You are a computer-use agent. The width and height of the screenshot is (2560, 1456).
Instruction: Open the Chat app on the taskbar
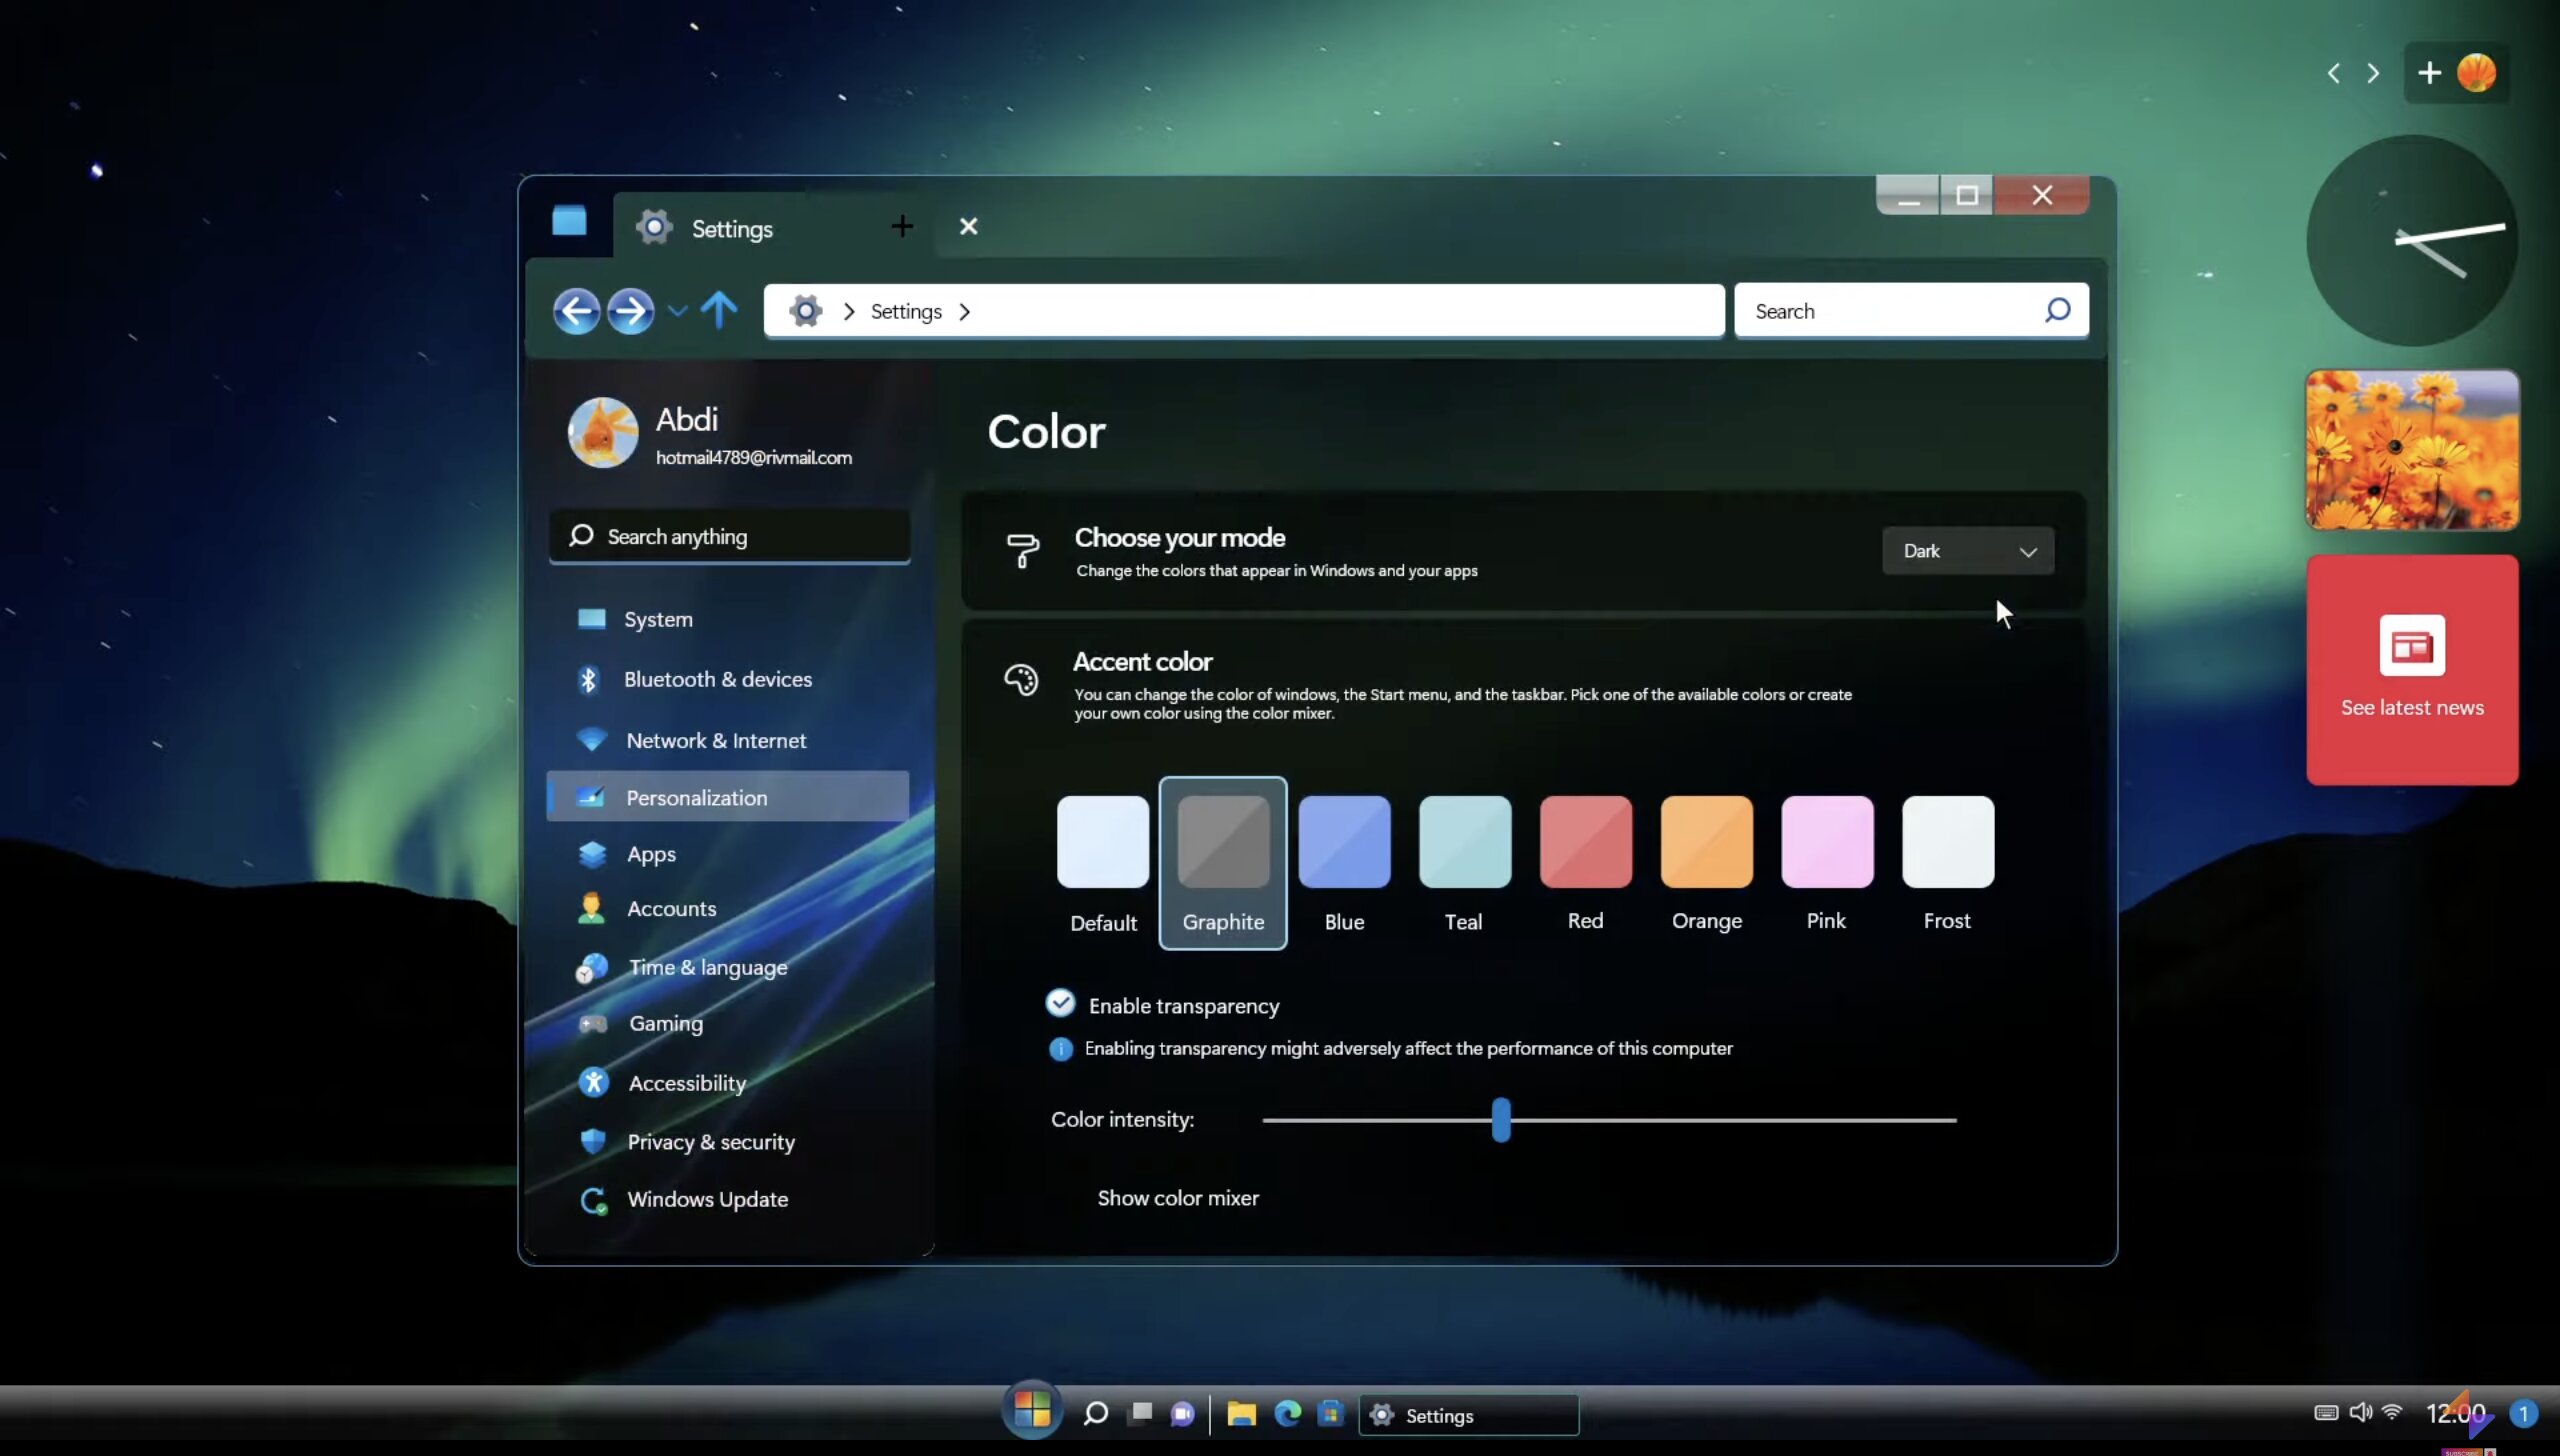click(x=1183, y=1413)
